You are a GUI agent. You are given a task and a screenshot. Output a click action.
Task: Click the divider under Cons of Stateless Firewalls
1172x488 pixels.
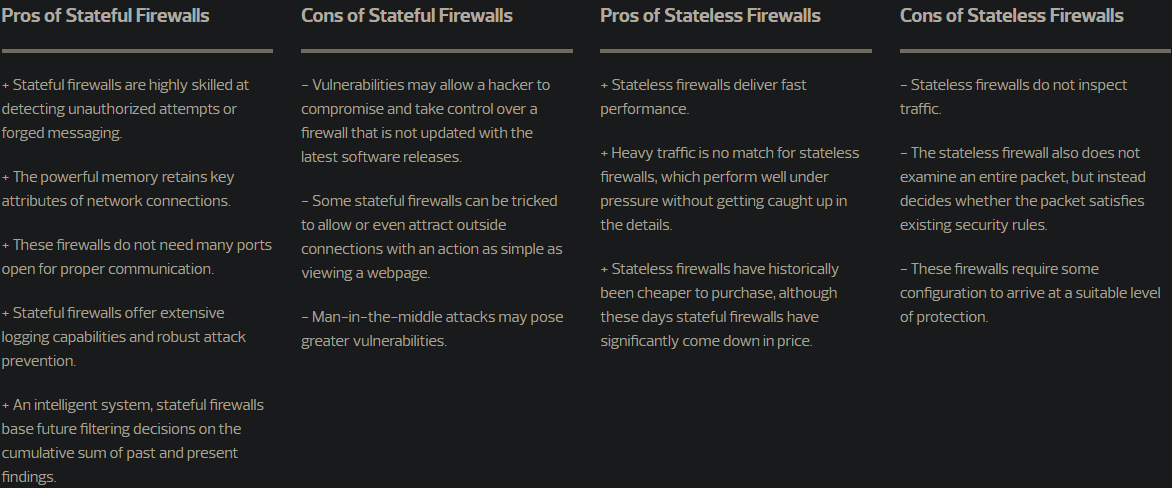pyautogui.click(x=1035, y=50)
